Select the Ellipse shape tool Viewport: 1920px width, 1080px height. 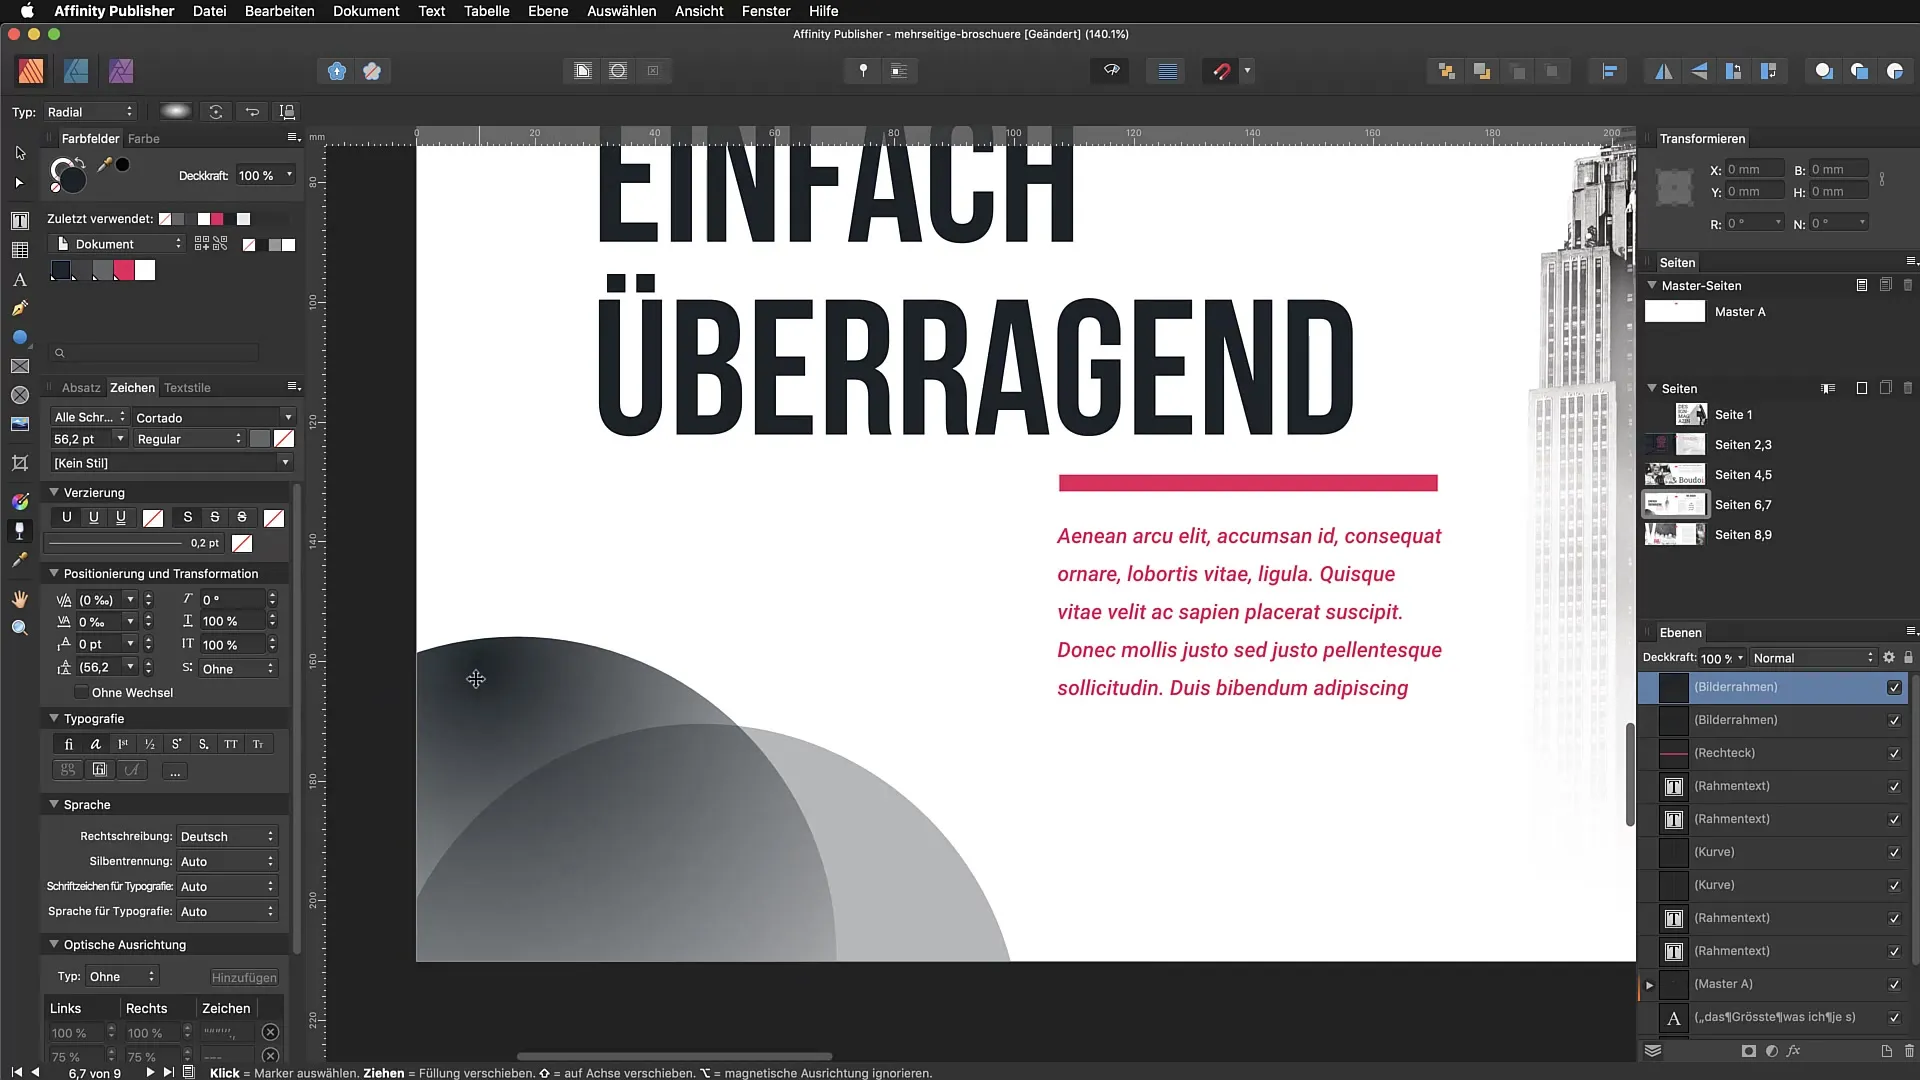coord(20,338)
